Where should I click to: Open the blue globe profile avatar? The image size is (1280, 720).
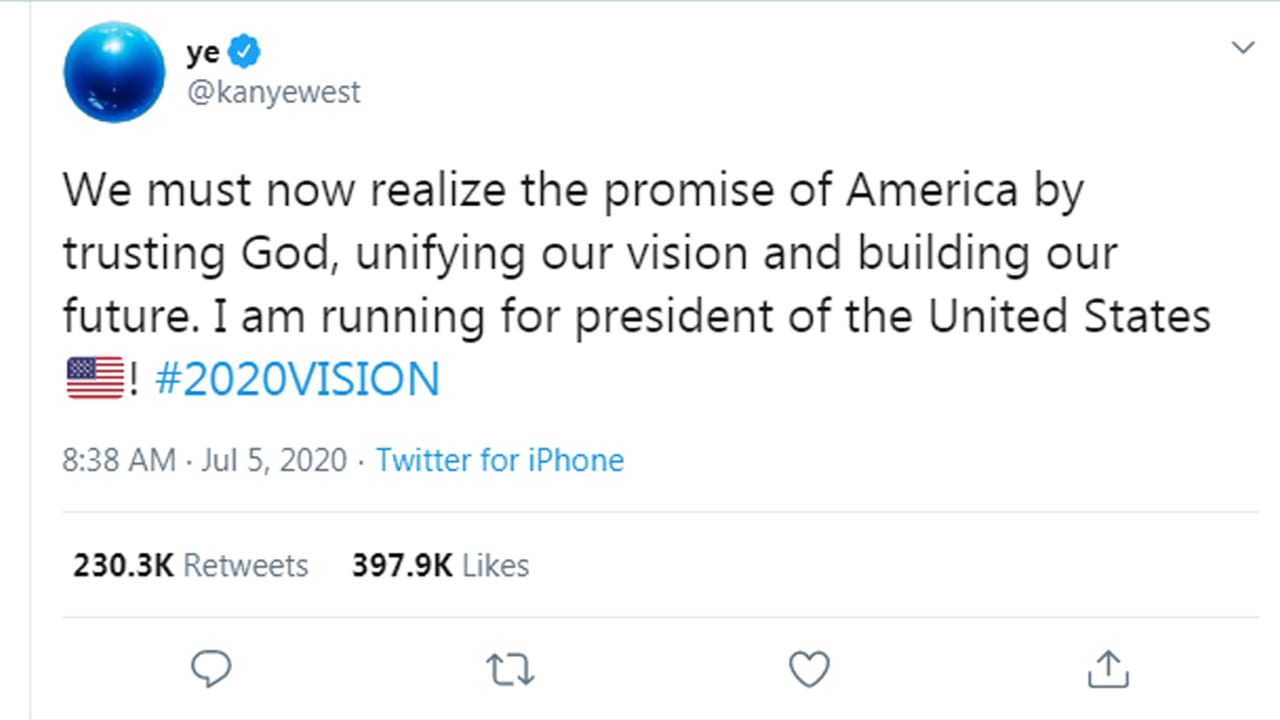tap(114, 72)
